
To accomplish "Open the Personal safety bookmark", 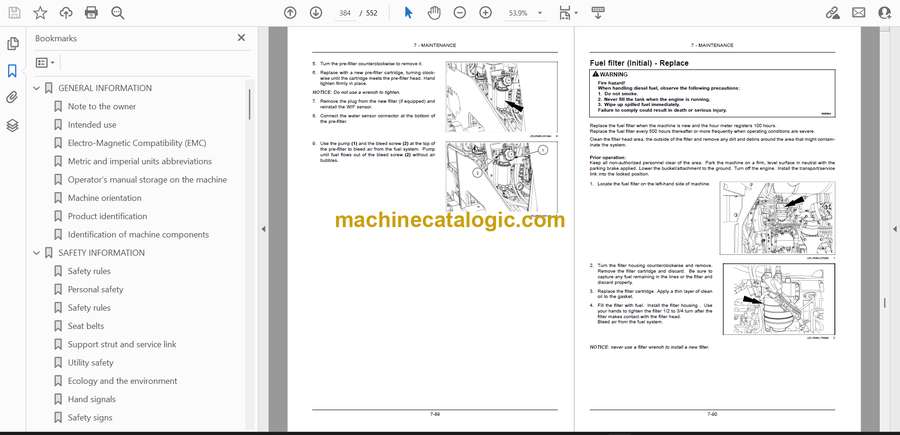I will coord(95,290).
